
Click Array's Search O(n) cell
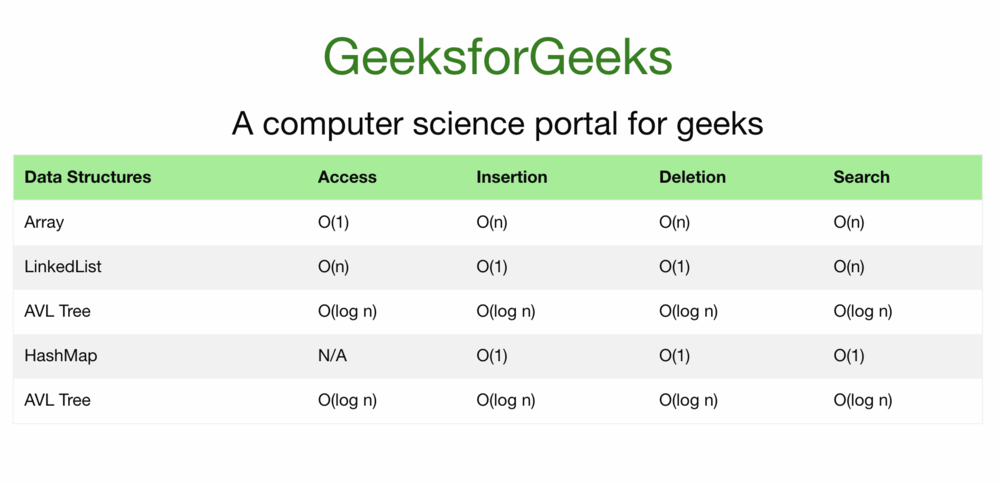point(849,222)
